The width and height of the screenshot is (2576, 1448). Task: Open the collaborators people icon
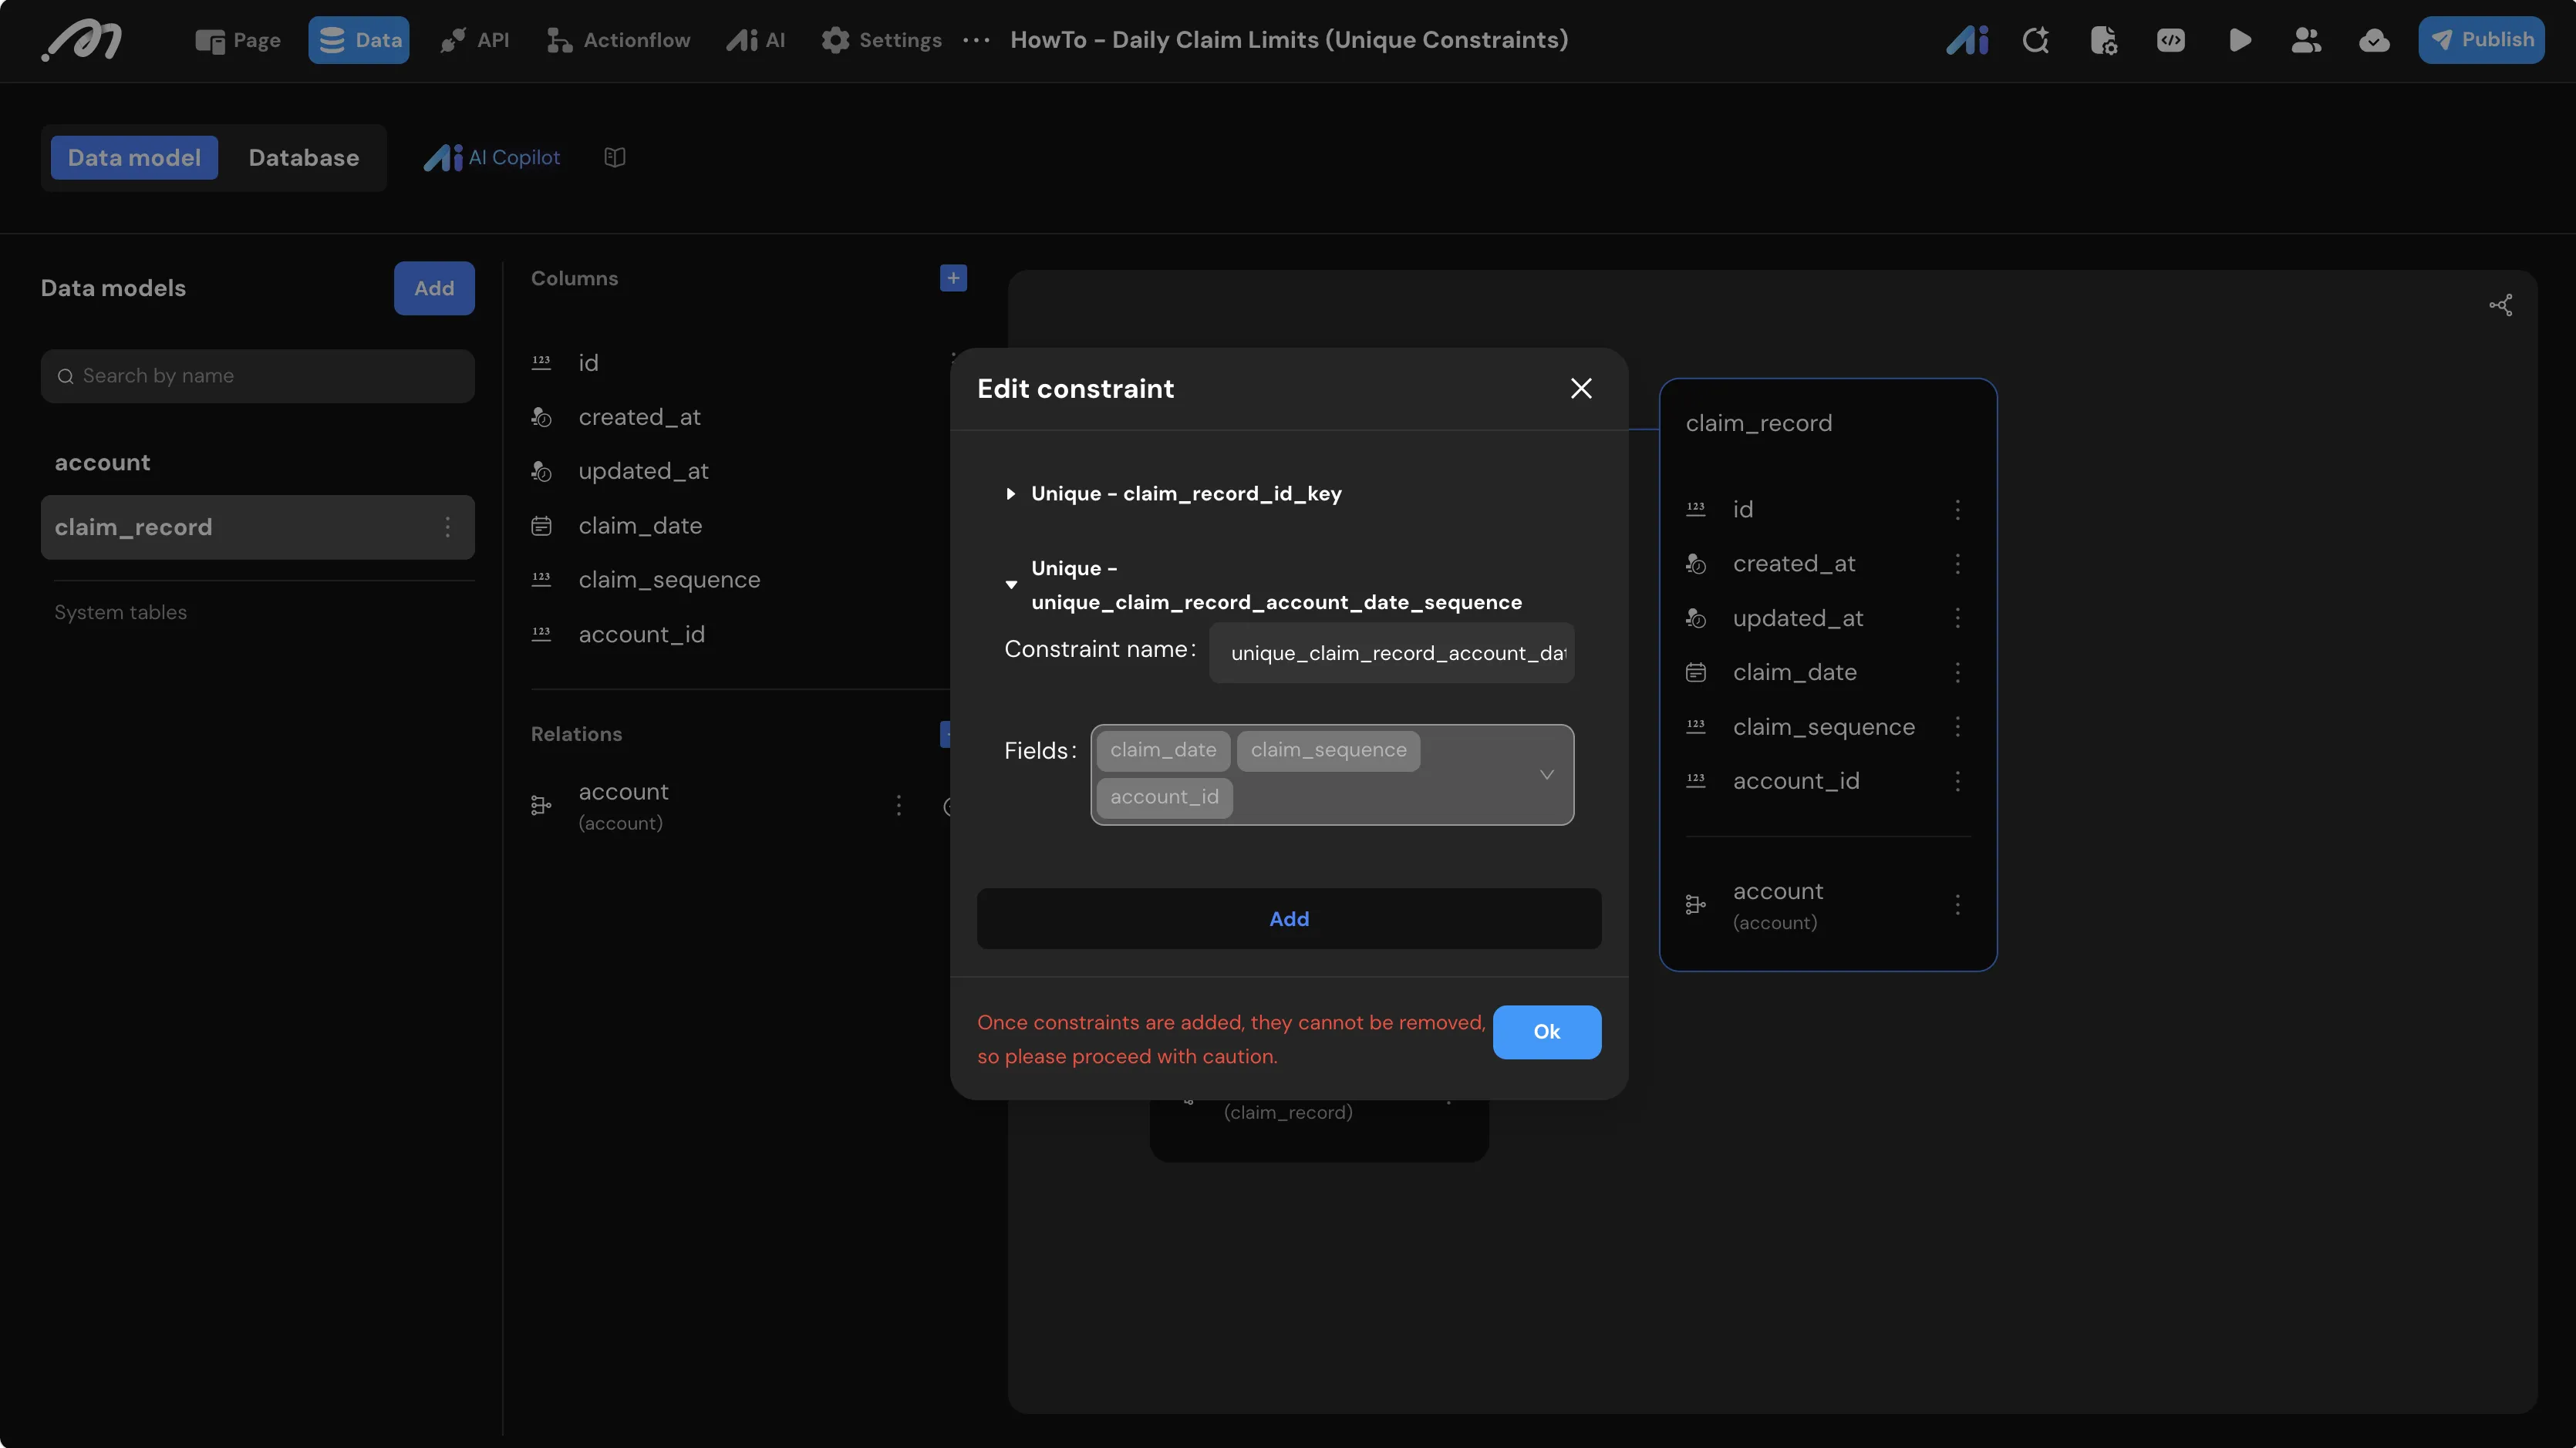click(2306, 40)
